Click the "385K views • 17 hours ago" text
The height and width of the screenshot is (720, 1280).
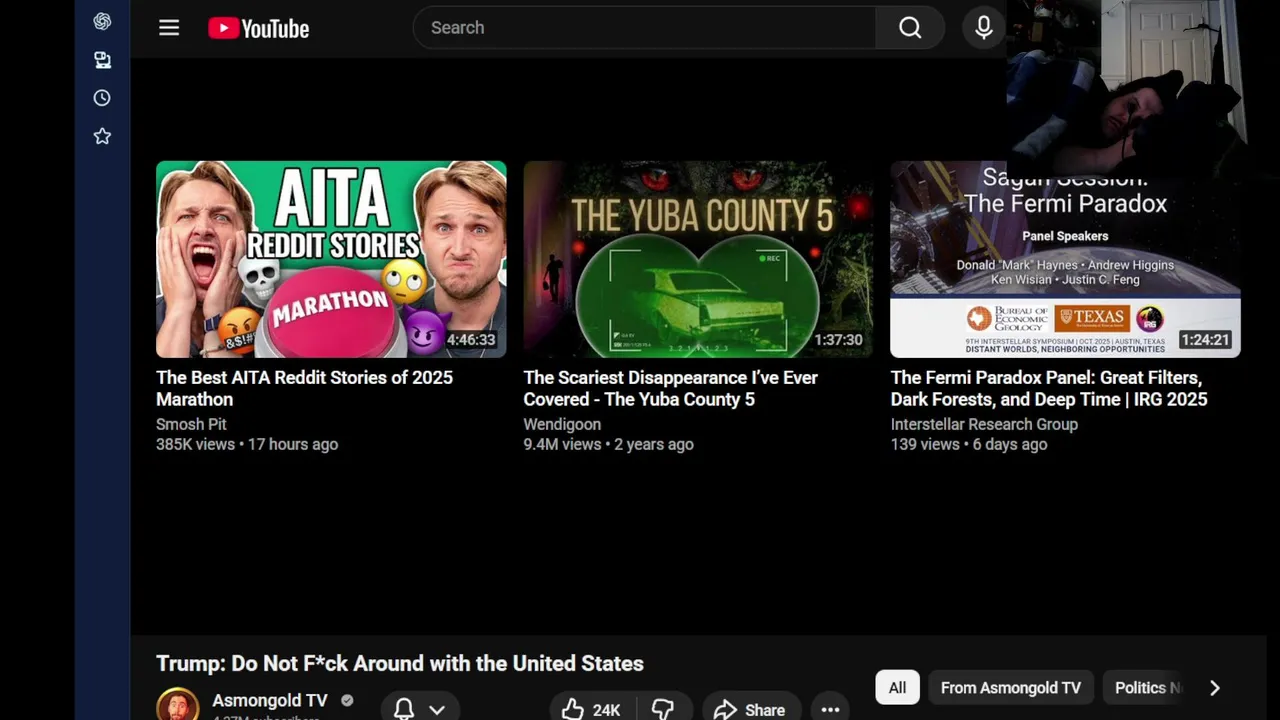(x=247, y=444)
